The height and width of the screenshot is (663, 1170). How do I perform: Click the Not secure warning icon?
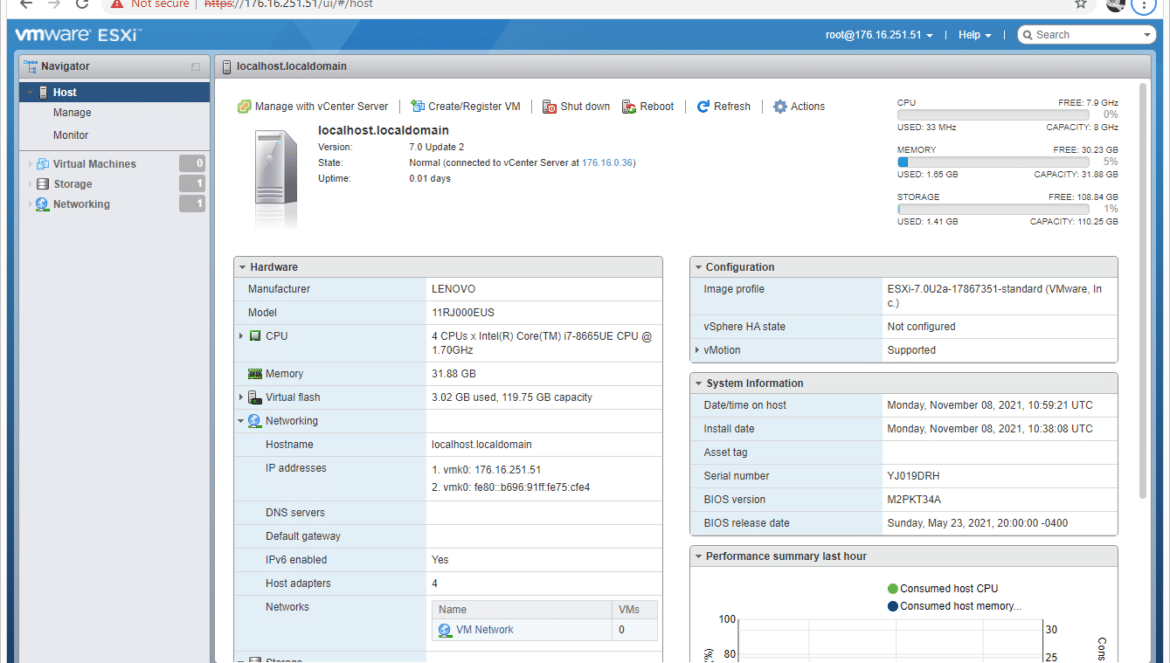coord(116,4)
